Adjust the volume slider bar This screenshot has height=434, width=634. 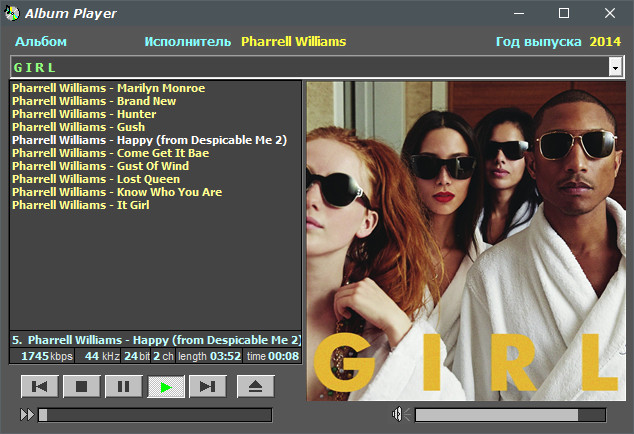tap(510, 415)
